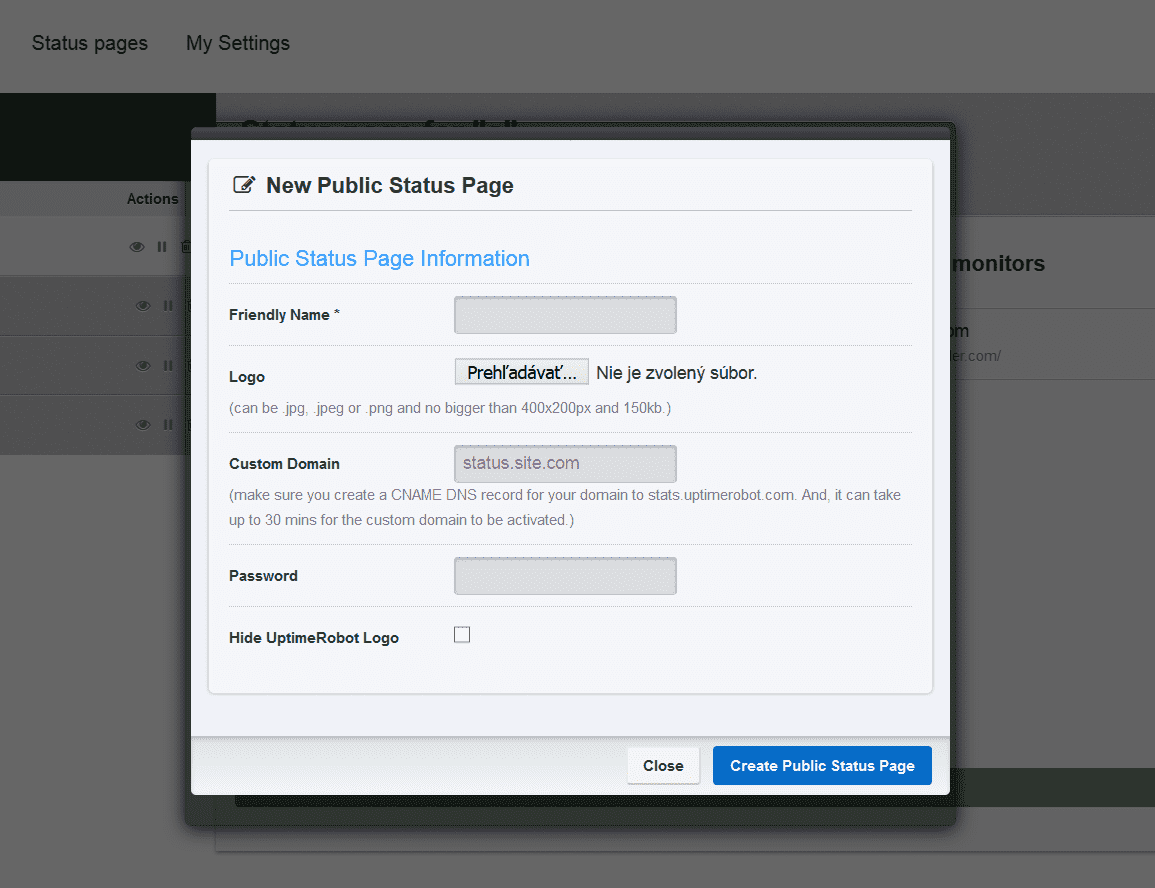The height and width of the screenshot is (888, 1155).
Task: Pause the status page in the third row
Action: point(168,364)
